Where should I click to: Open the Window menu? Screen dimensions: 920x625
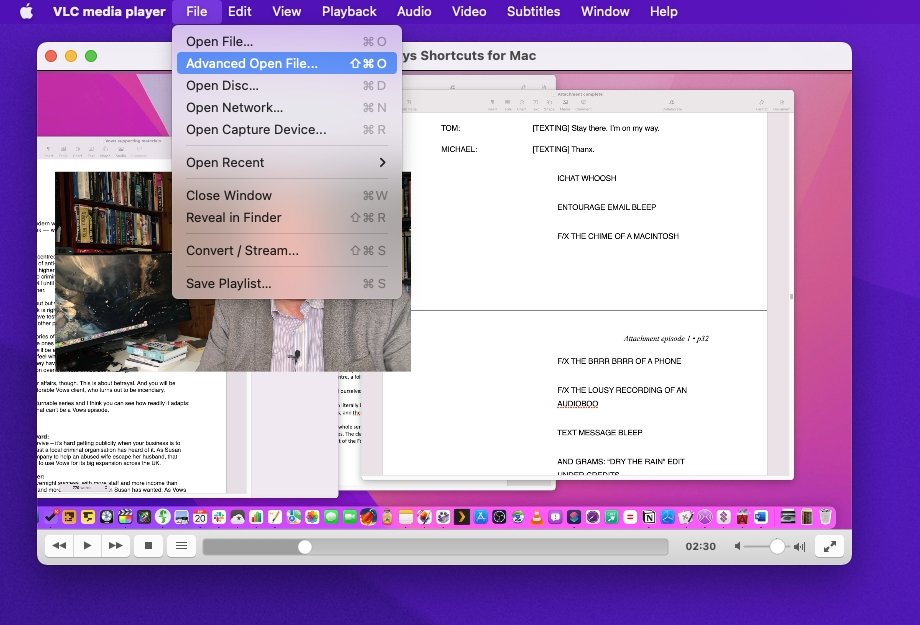point(605,11)
